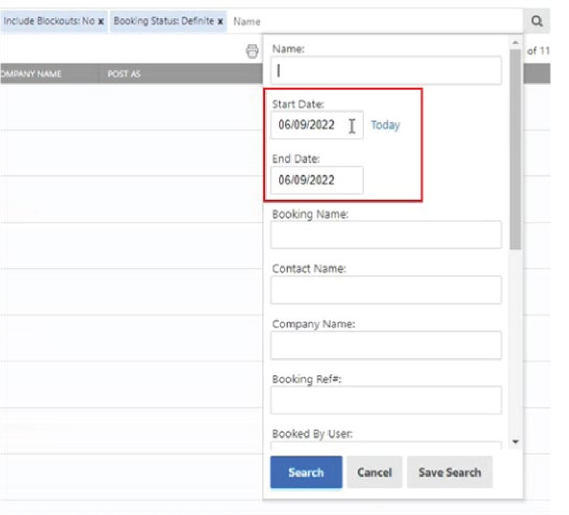Click the search panel vertical scrollbar thumb
Viewport: 569px width, 515px height.
click(515, 150)
